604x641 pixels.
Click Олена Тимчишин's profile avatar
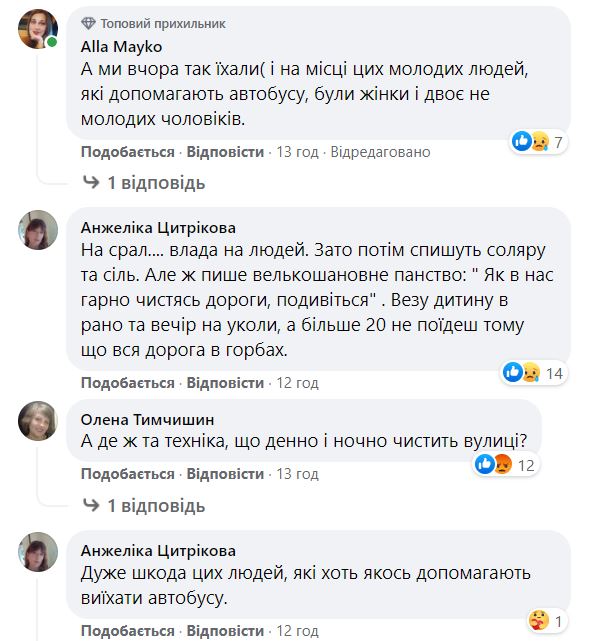(x=38, y=420)
